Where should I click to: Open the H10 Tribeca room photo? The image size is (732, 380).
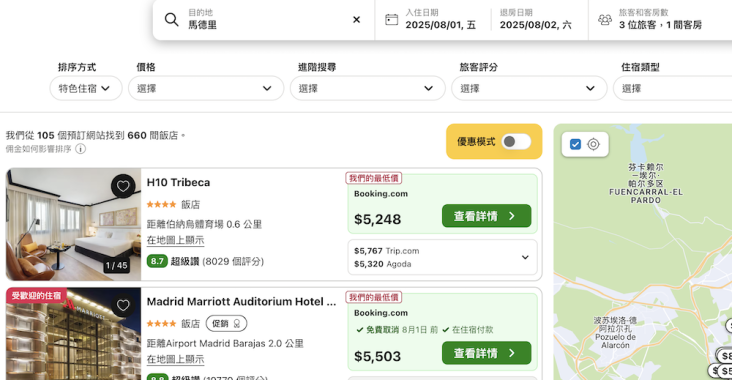[x=73, y=224]
